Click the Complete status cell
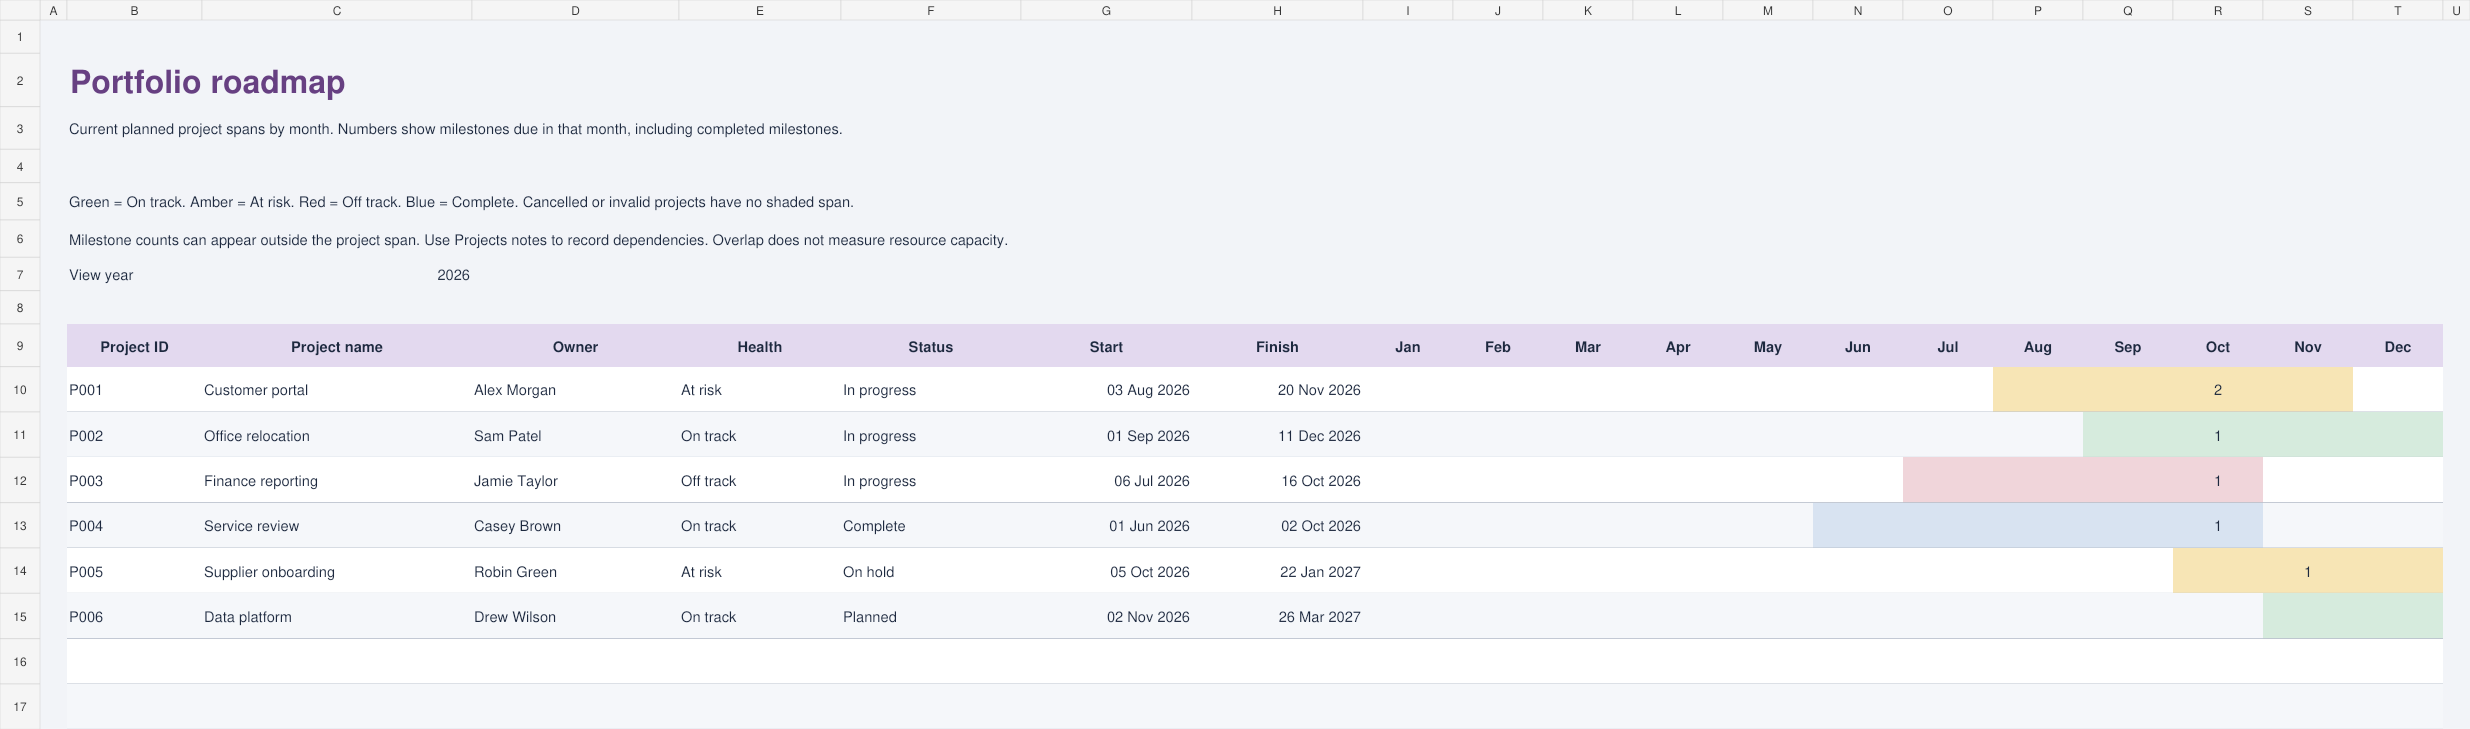The image size is (2470, 729). [x=930, y=526]
